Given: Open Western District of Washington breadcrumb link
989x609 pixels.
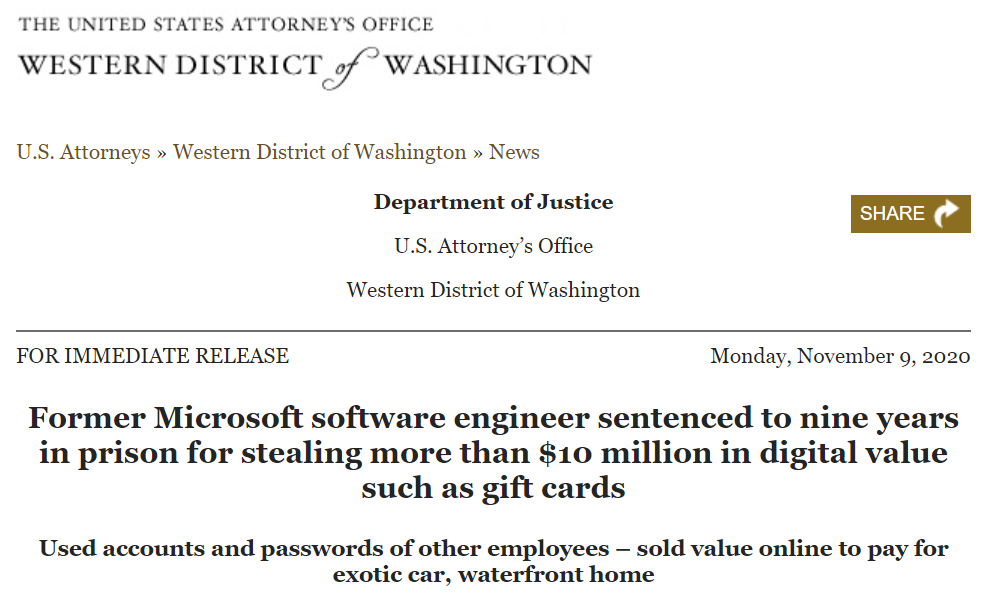Looking at the screenshot, I should tap(320, 153).
